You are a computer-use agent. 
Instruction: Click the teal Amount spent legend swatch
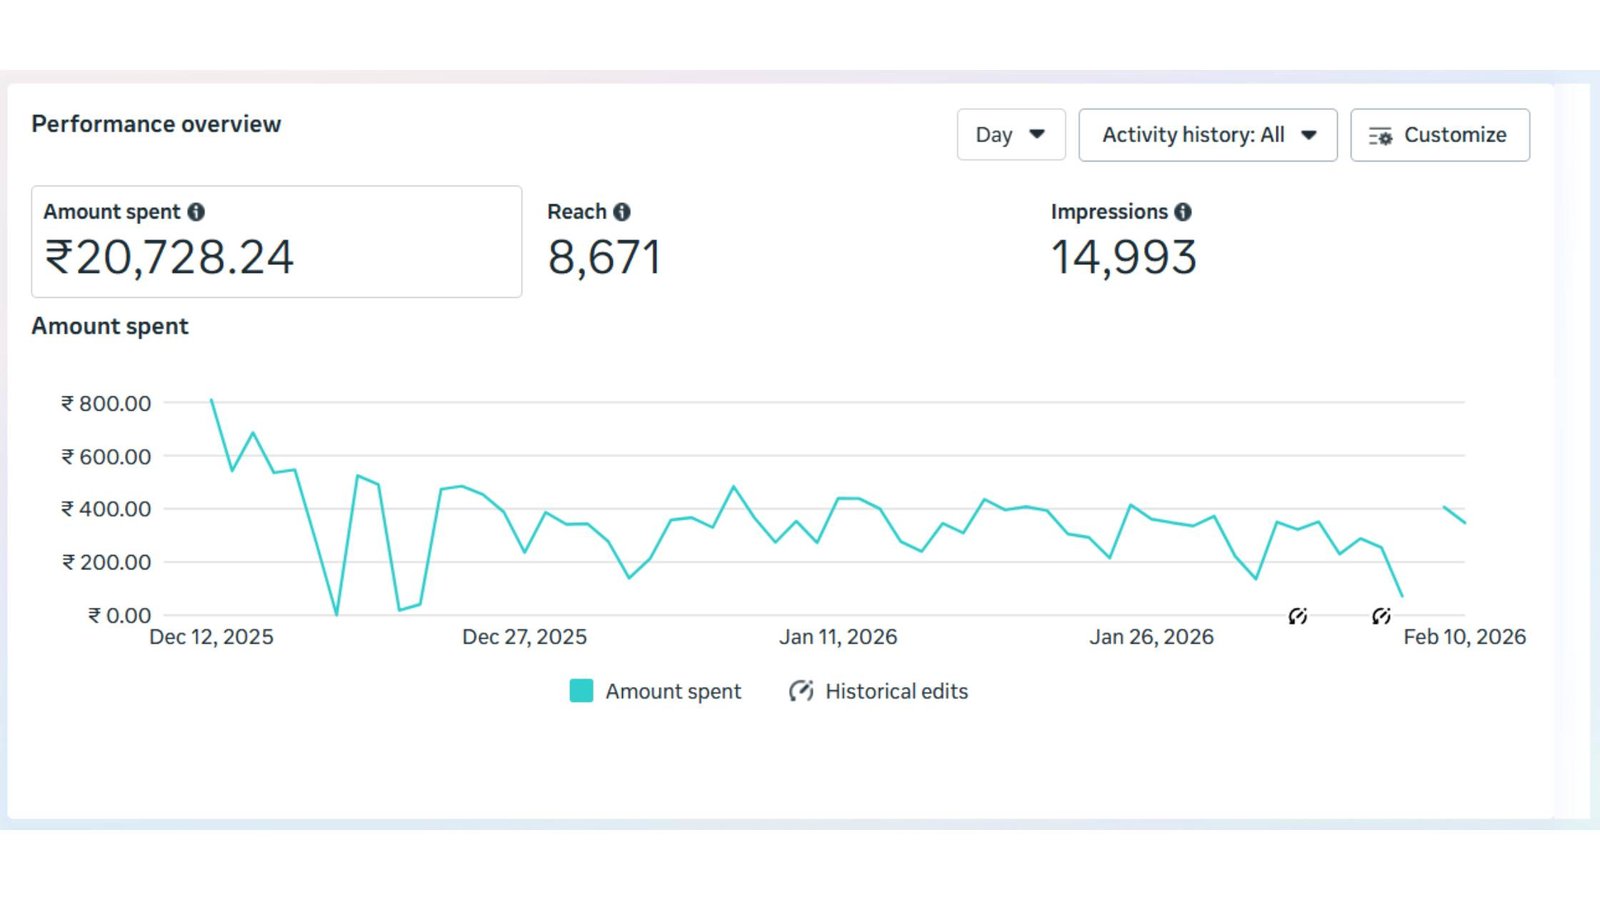(581, 691)
